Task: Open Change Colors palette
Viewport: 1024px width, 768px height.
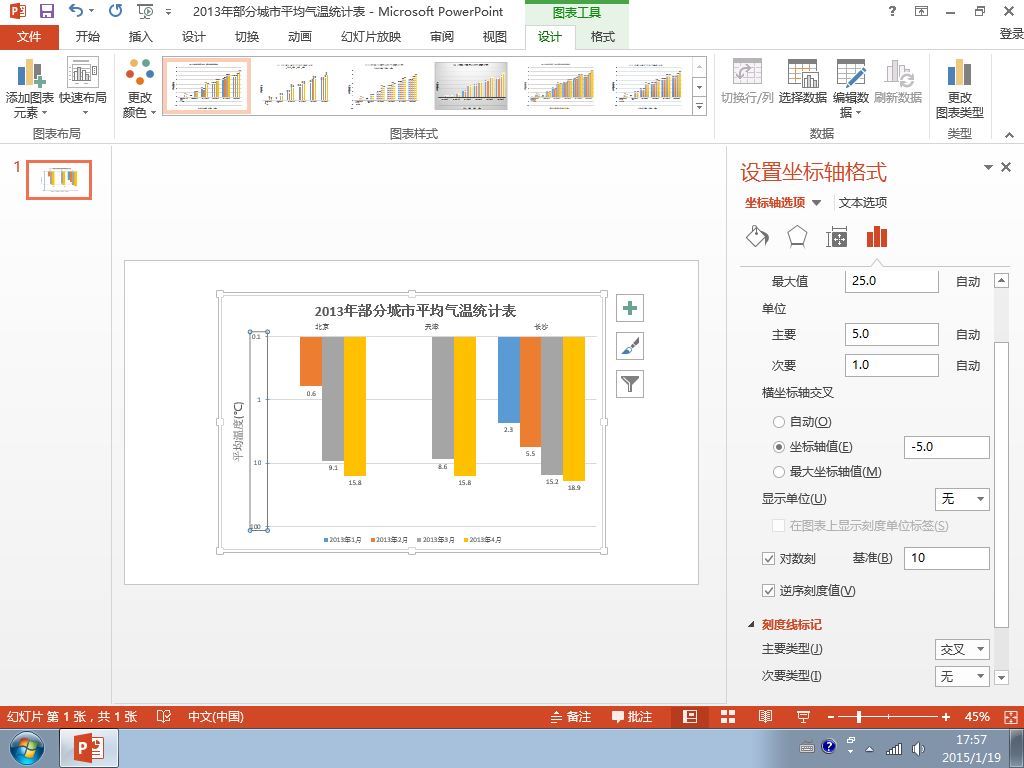Action: coord(140,88)
